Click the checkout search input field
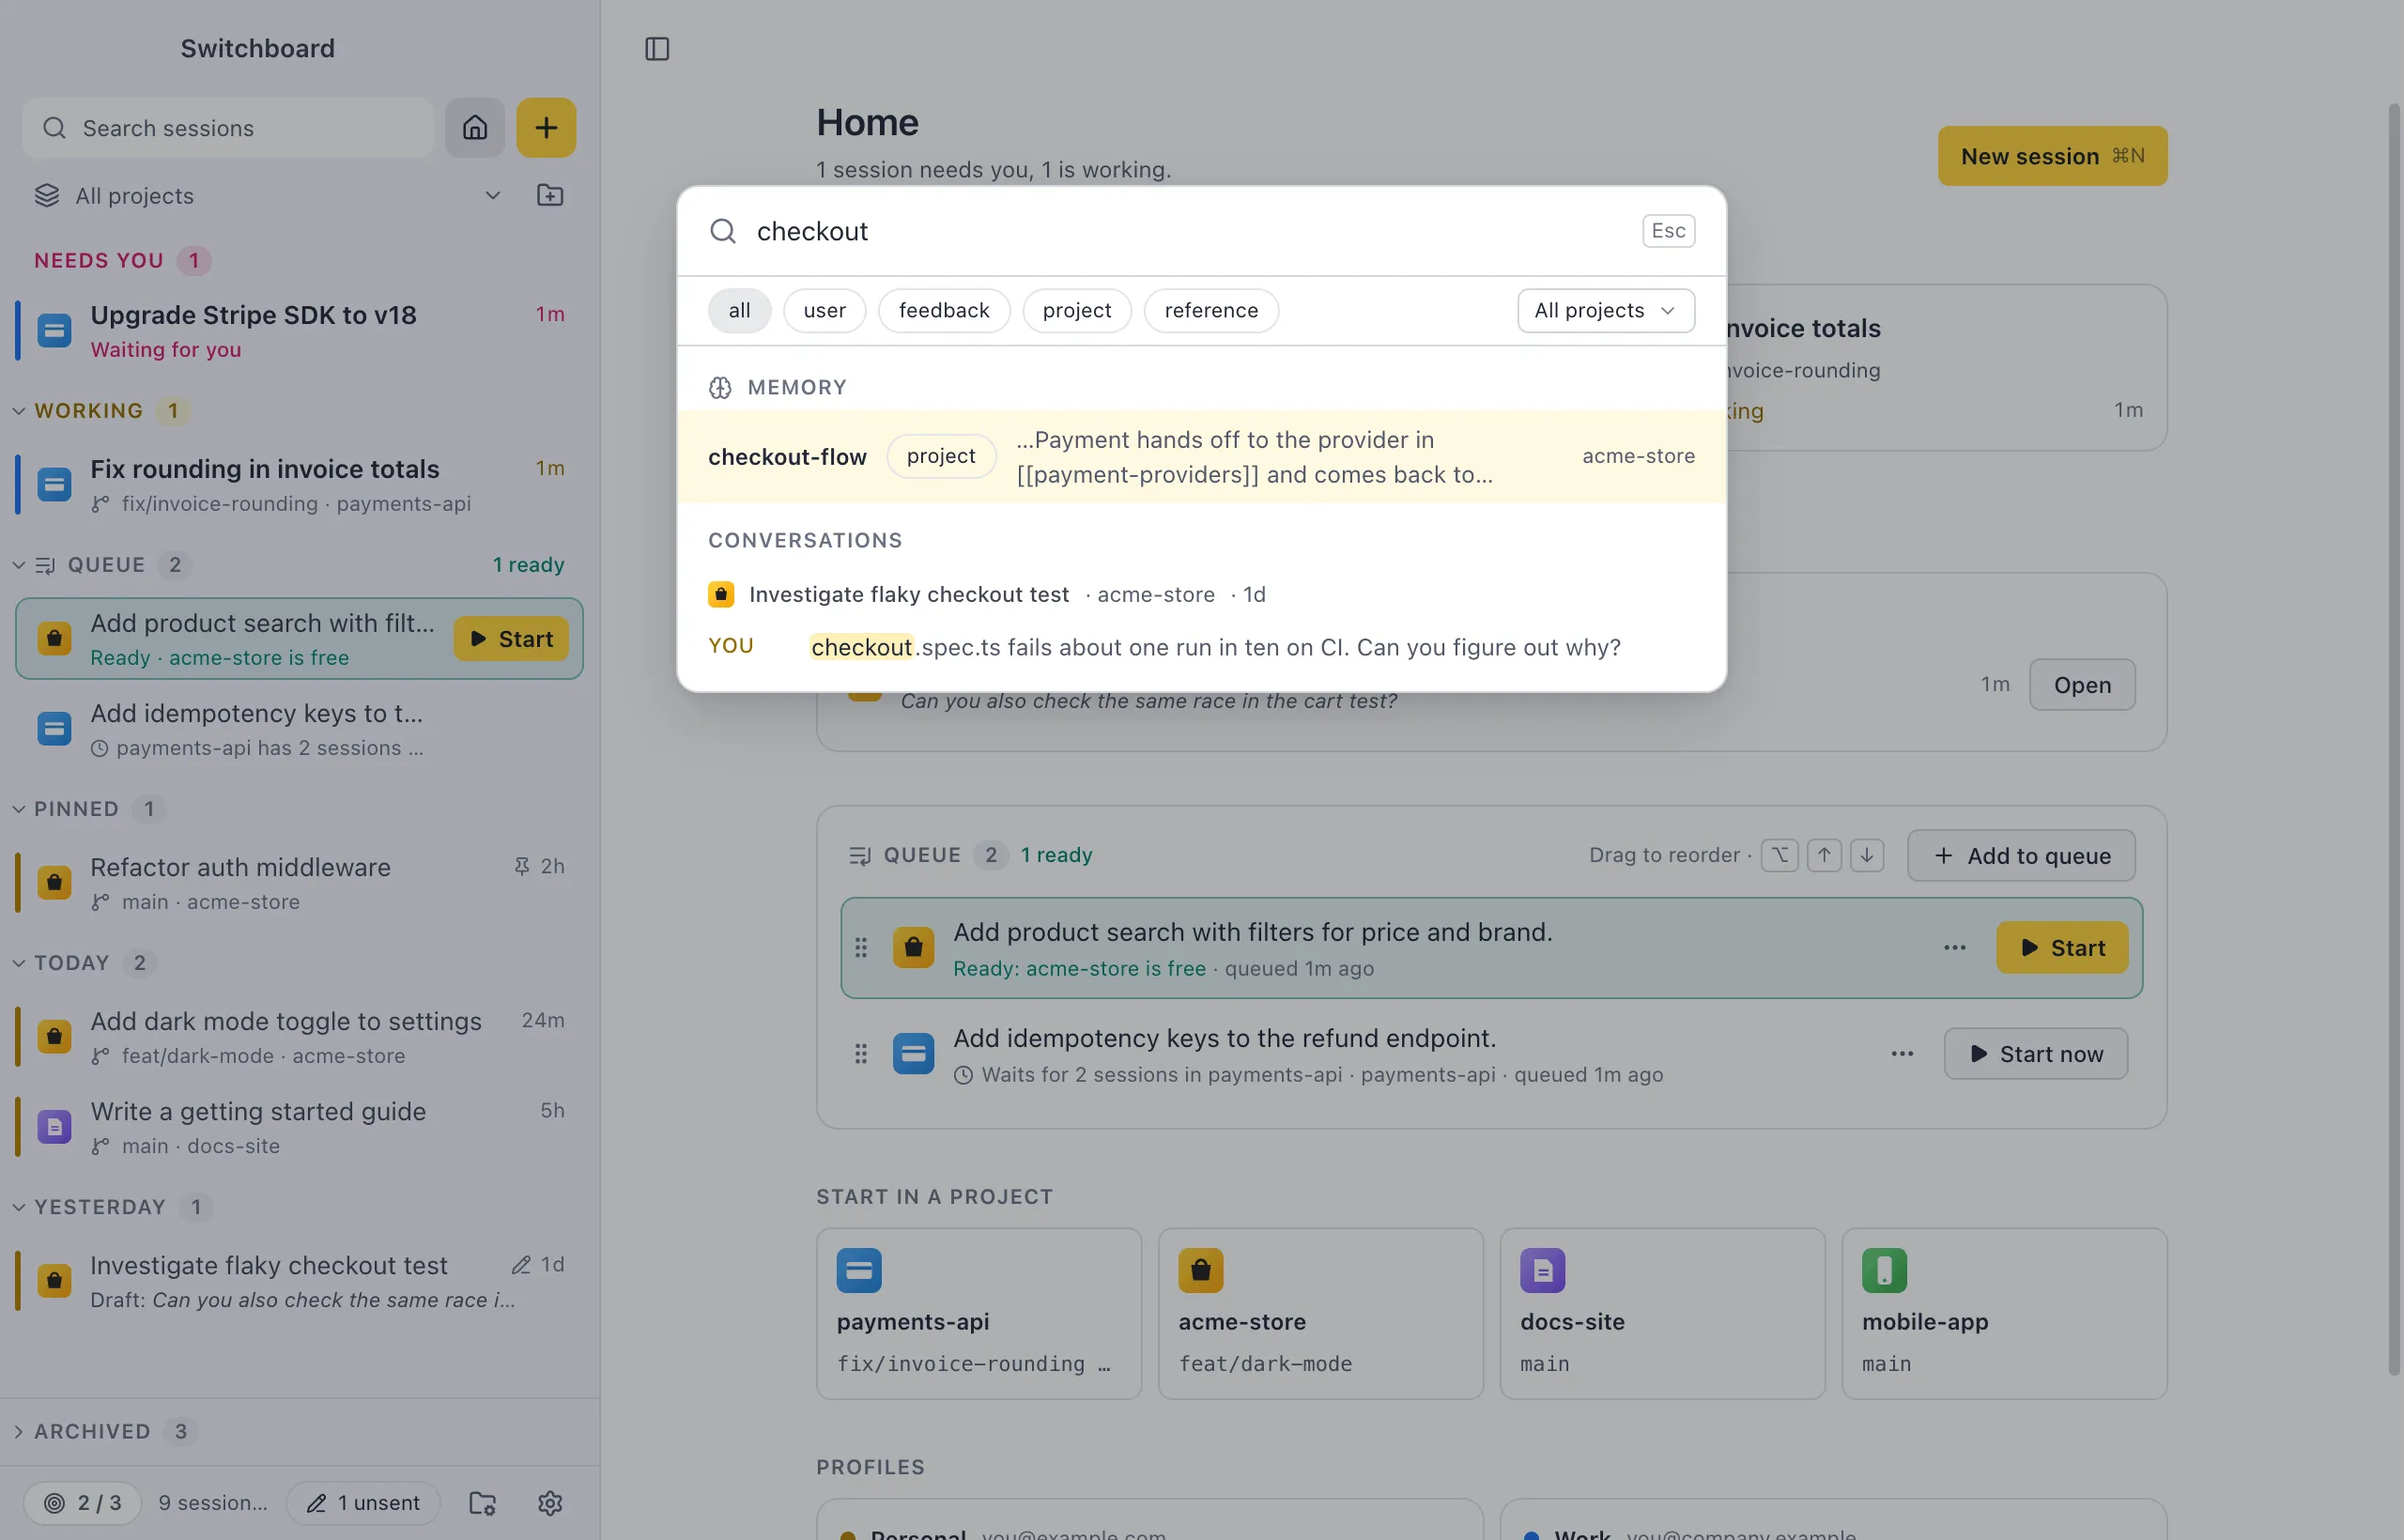The image size is (2404, 1540). pyautogui.click(x=1190, y=231)
